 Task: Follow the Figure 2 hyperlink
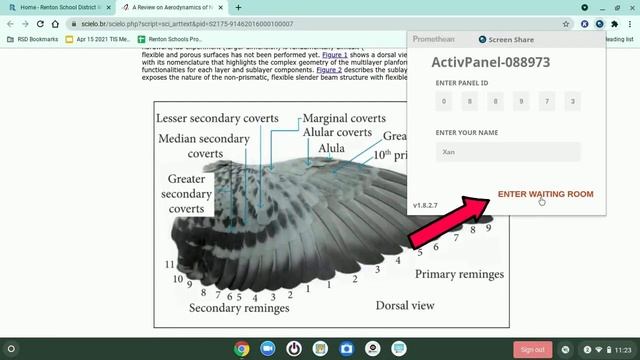pos(329,70)
